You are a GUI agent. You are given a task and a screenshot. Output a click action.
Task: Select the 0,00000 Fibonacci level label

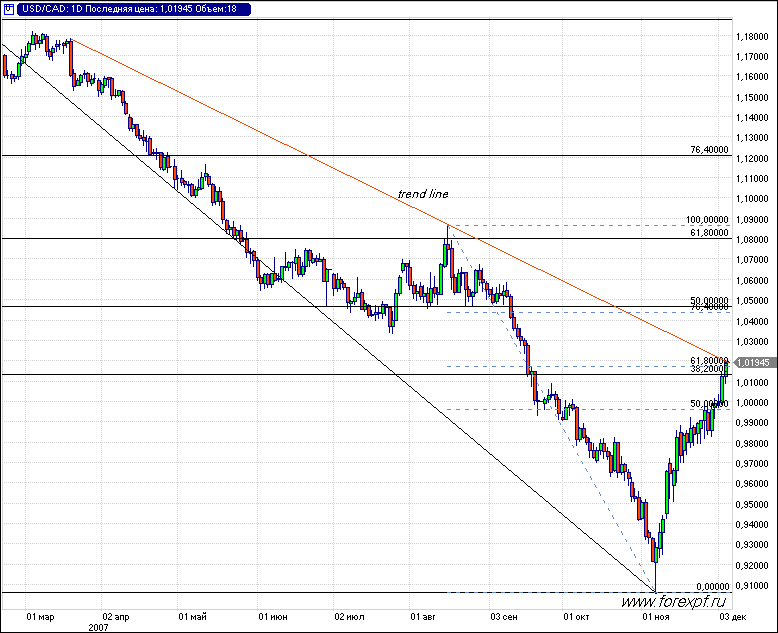coord(710,587)
